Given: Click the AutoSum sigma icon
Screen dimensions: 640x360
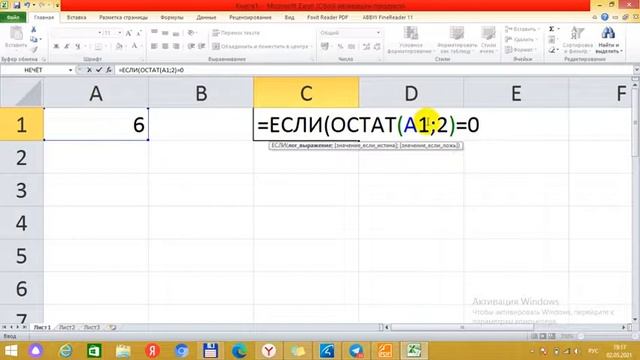Looking at the screenshot, I should pyautogui.click(x=551, y=29).
